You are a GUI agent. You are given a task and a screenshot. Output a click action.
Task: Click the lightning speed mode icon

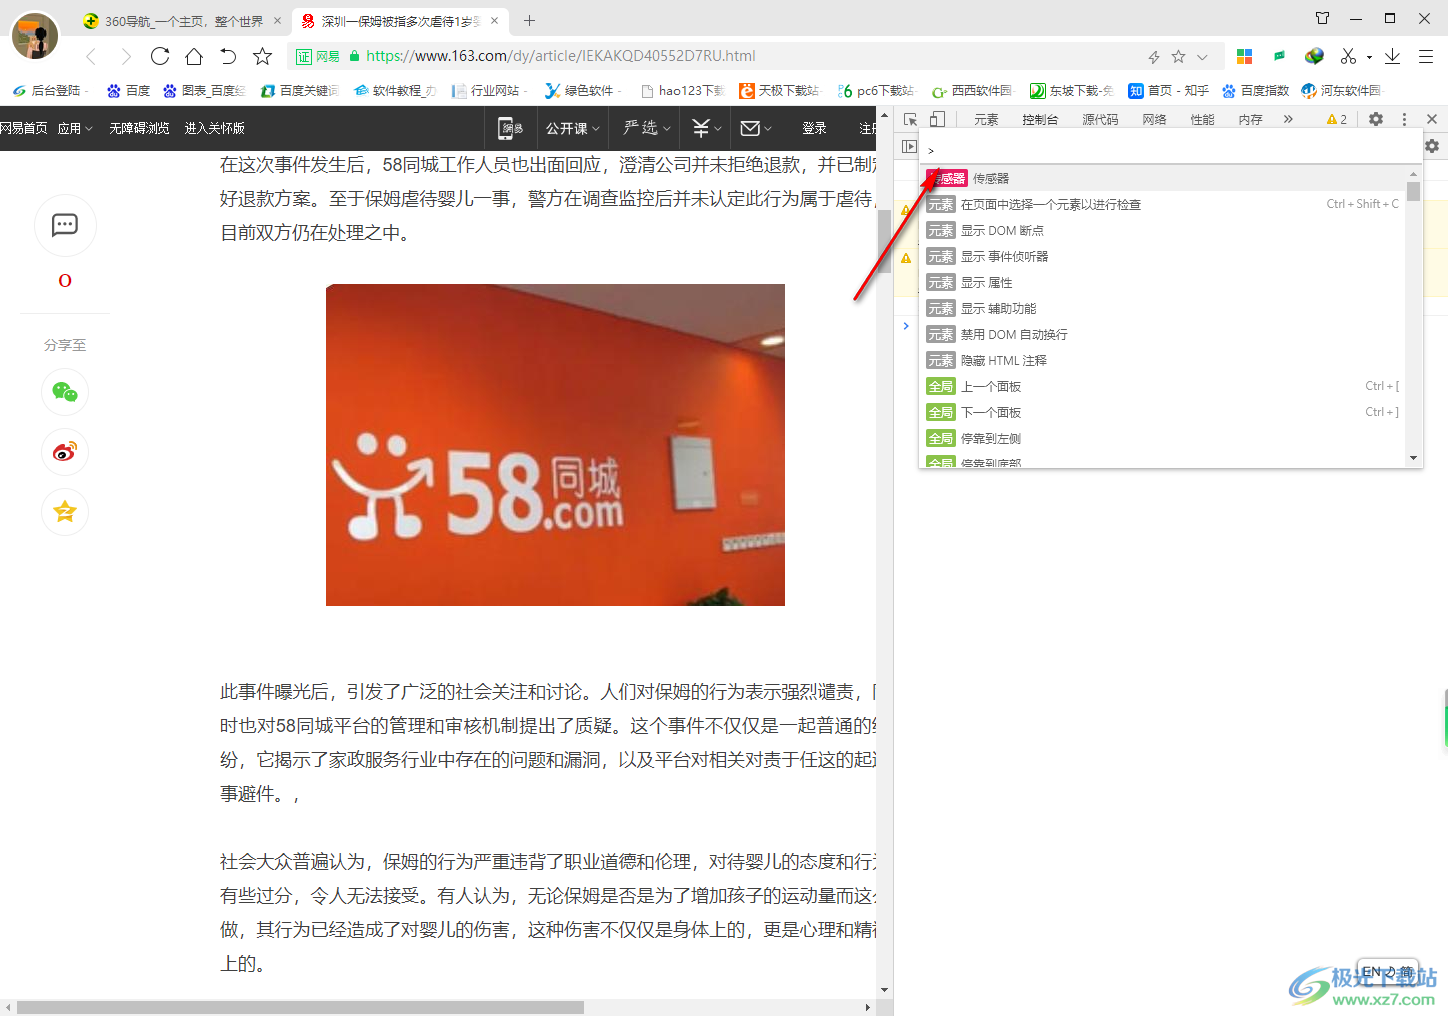click(x=1154, y=57)
